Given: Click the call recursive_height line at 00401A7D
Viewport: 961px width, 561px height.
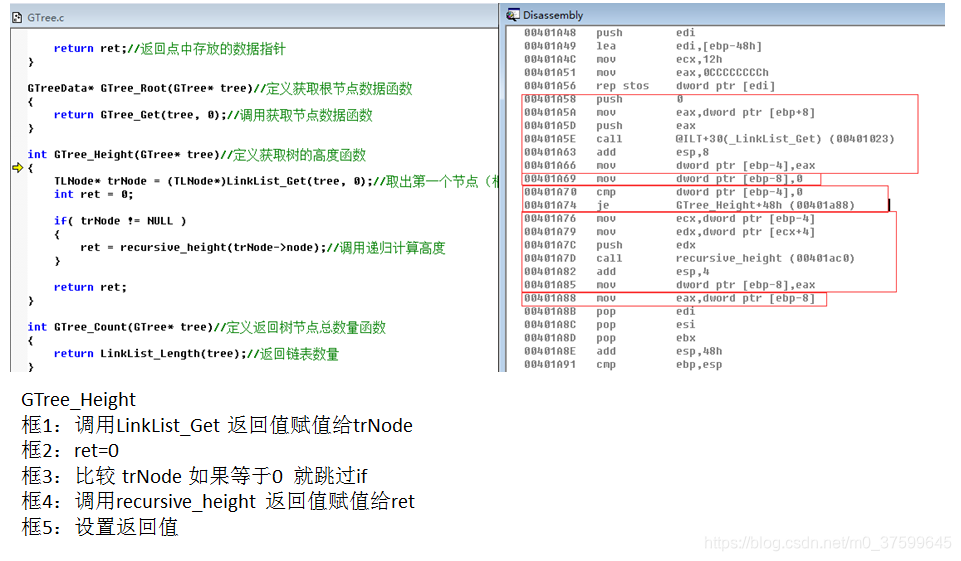Looking at the screenshot, I should [x=689, y=259].
